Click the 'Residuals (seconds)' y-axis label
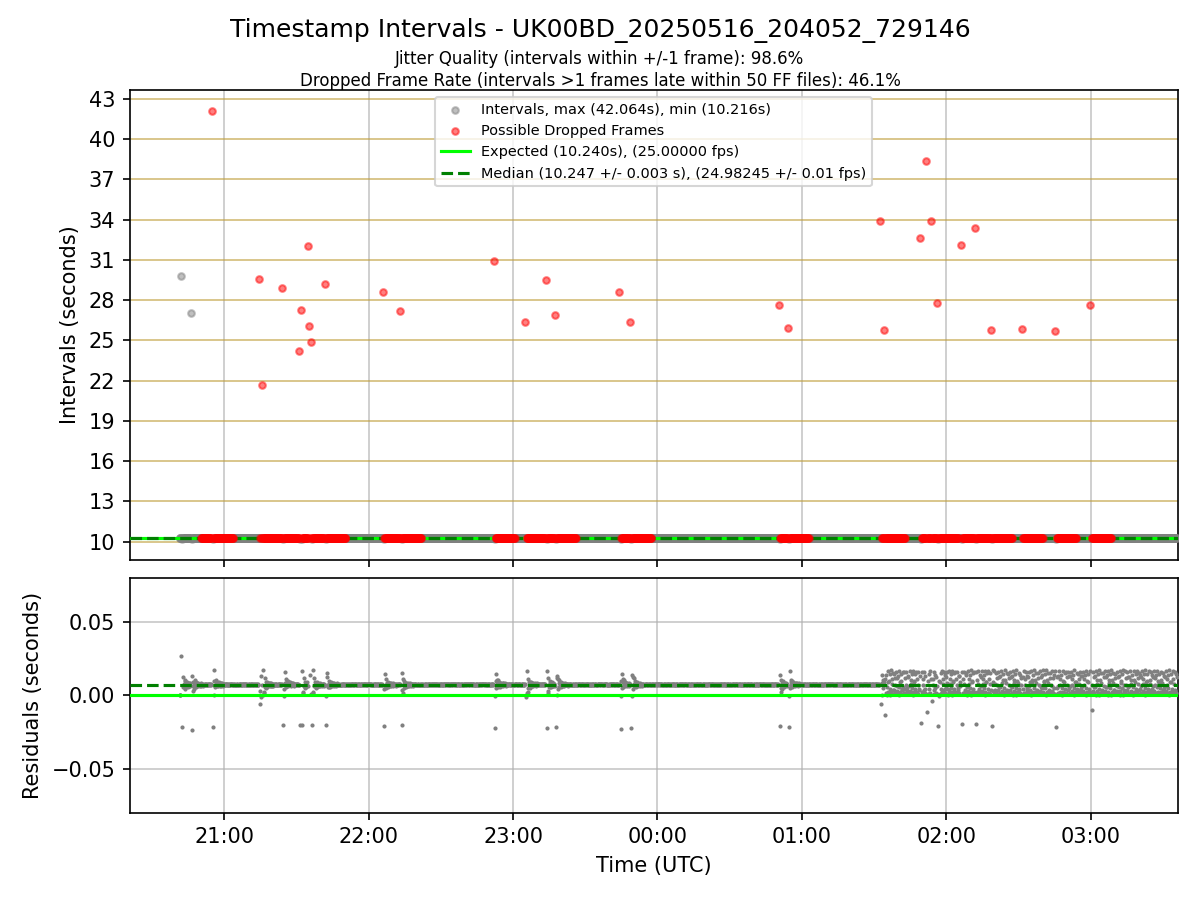 click(32, 696)
